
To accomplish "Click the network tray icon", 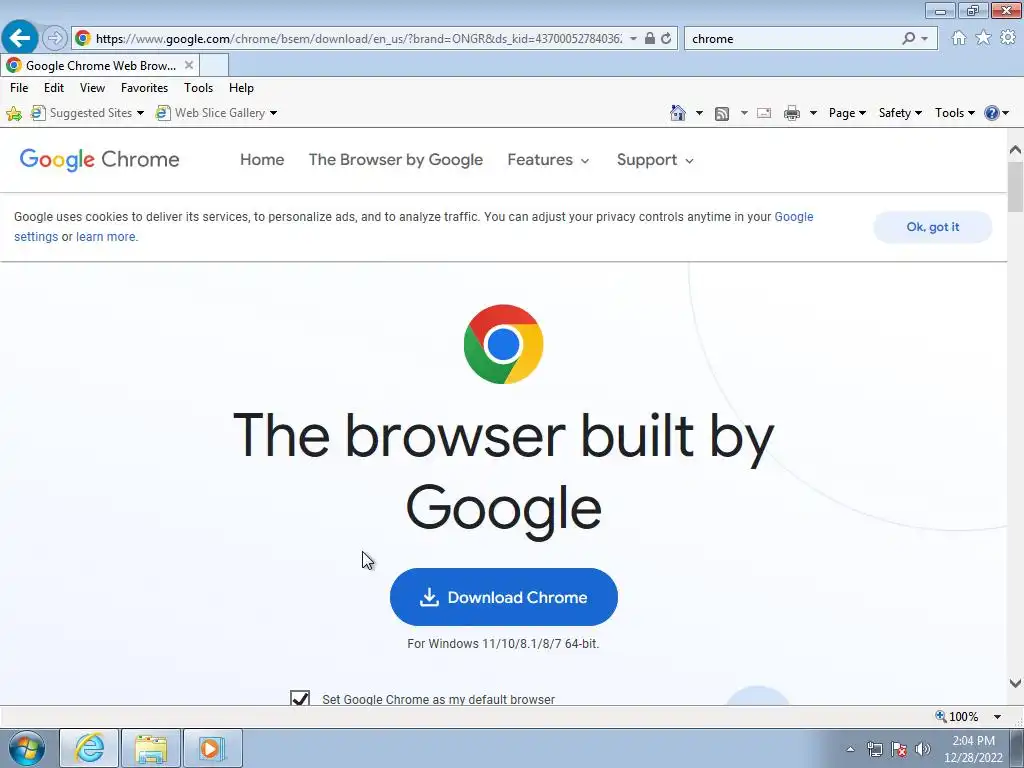I will 874,749.
